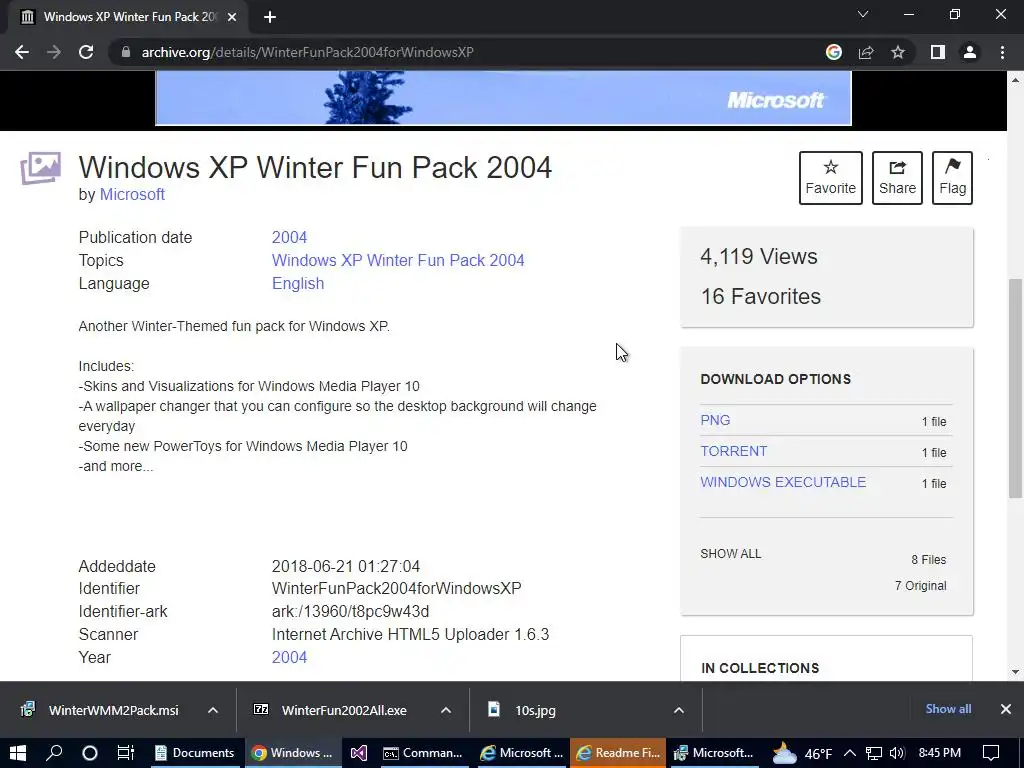Click the scrollbar down arrow
Screen dimensions: 1024x768
pyautogui.click(x=1015, y=671)
